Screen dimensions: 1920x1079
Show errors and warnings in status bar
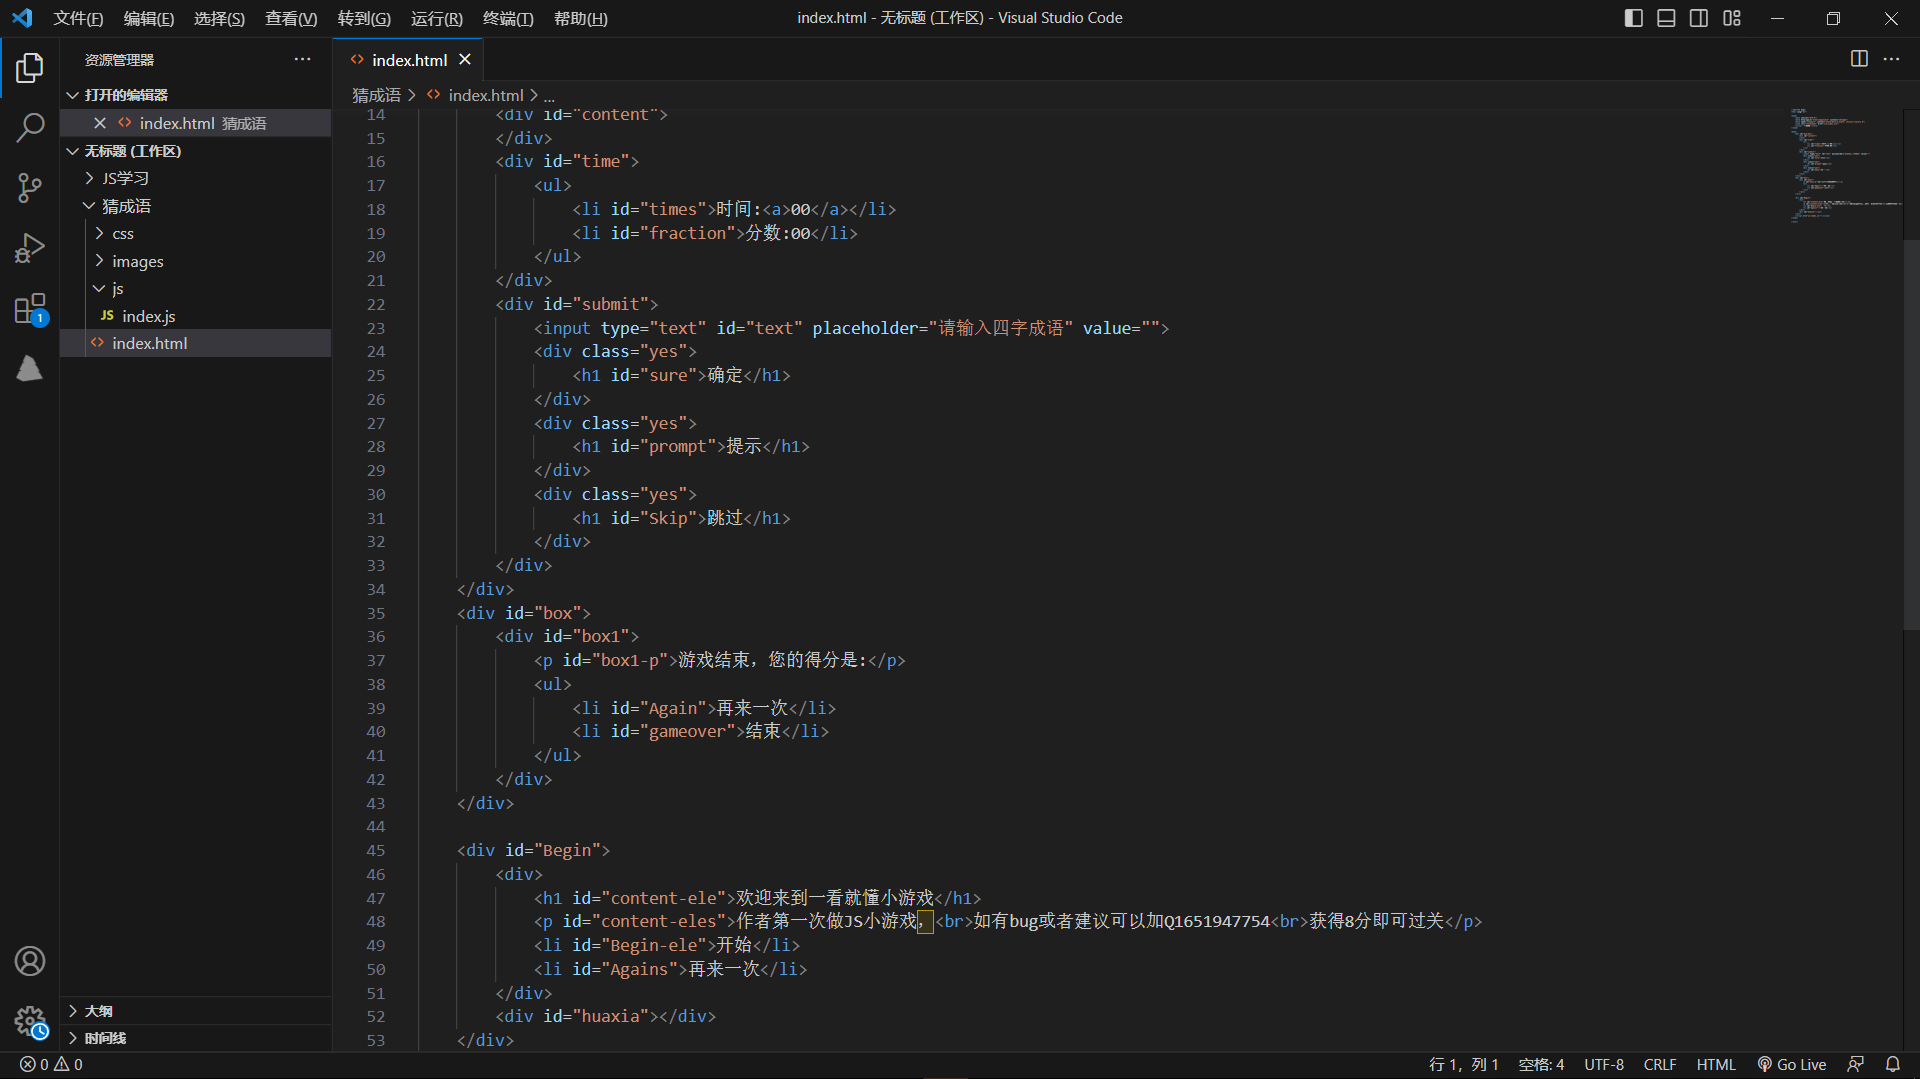[x=51, y=1064]
